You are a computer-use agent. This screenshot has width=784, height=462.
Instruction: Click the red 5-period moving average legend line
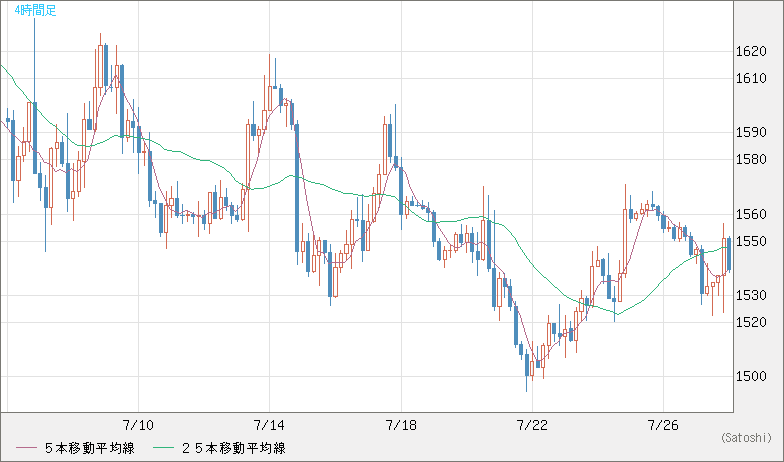click(x=26, y=448)
